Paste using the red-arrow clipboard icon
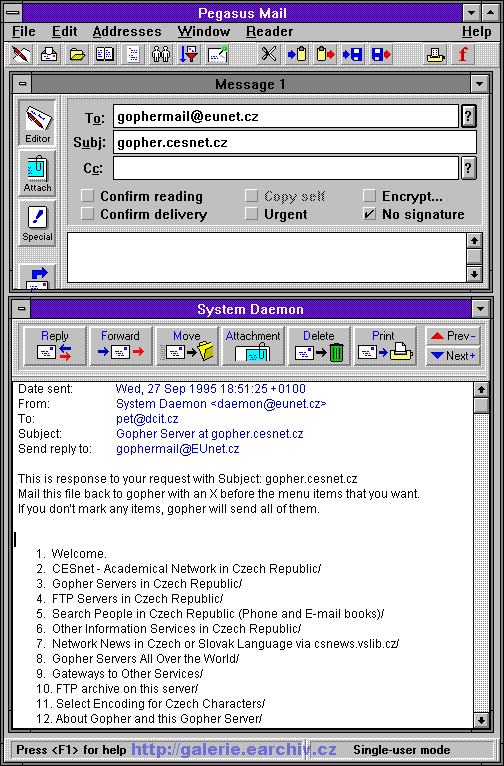Screen dimensions: 504x766 point(325,54)
